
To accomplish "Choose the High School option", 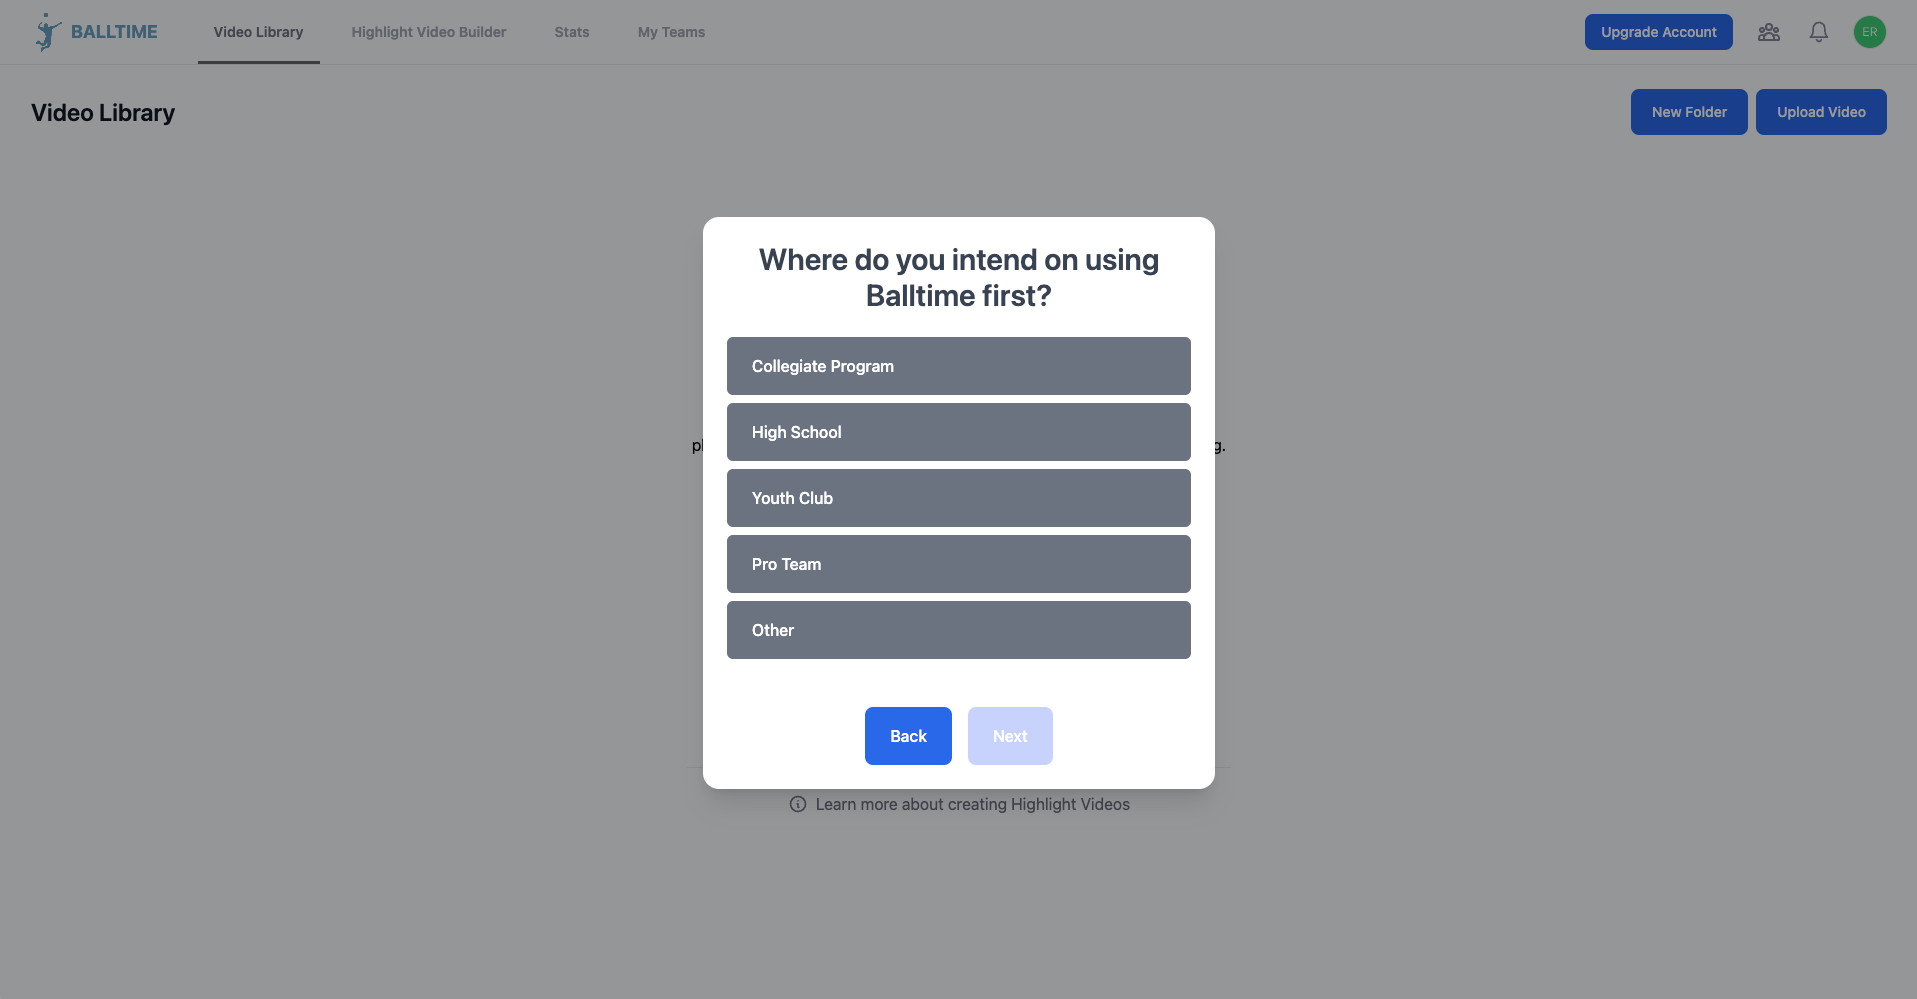I will pyautogui.click(x=958, y=432).
